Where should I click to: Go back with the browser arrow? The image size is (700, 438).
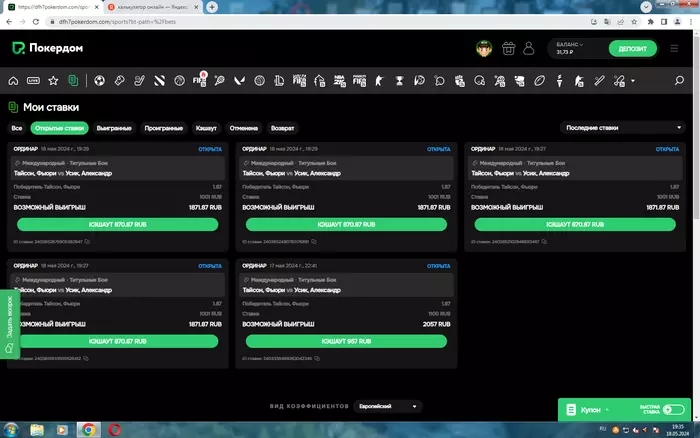(9, 22)
